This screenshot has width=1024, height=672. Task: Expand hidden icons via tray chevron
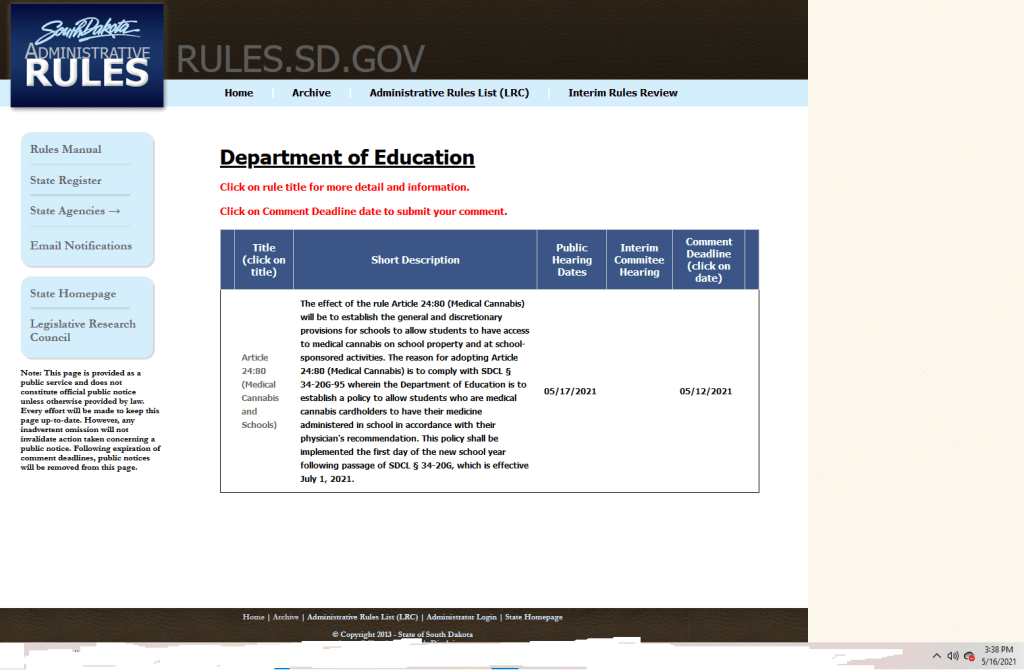click(x=937, y=655)
